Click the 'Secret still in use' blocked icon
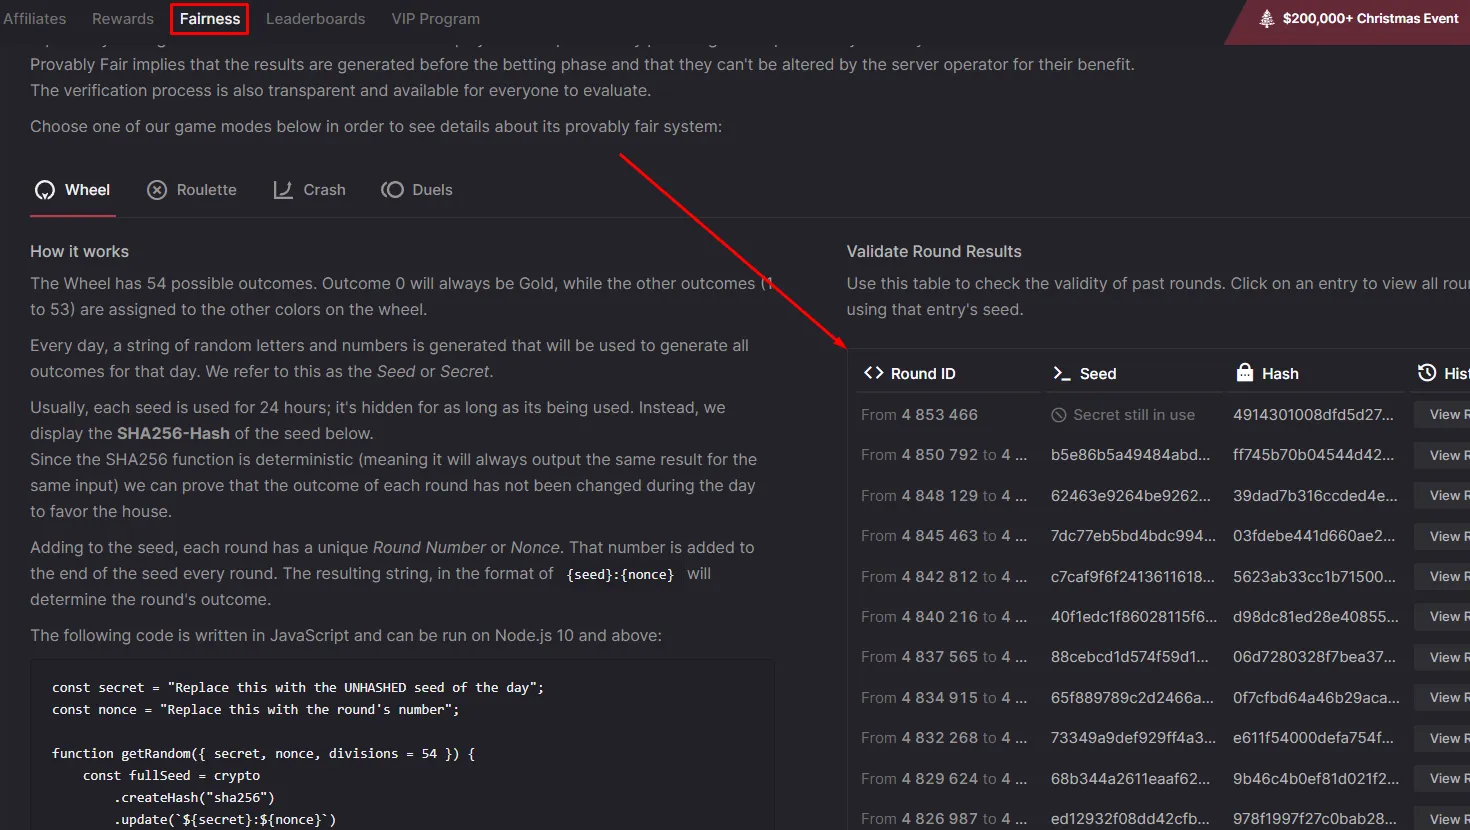This screenshot has width=1470, height=830. click(1058, 415)
